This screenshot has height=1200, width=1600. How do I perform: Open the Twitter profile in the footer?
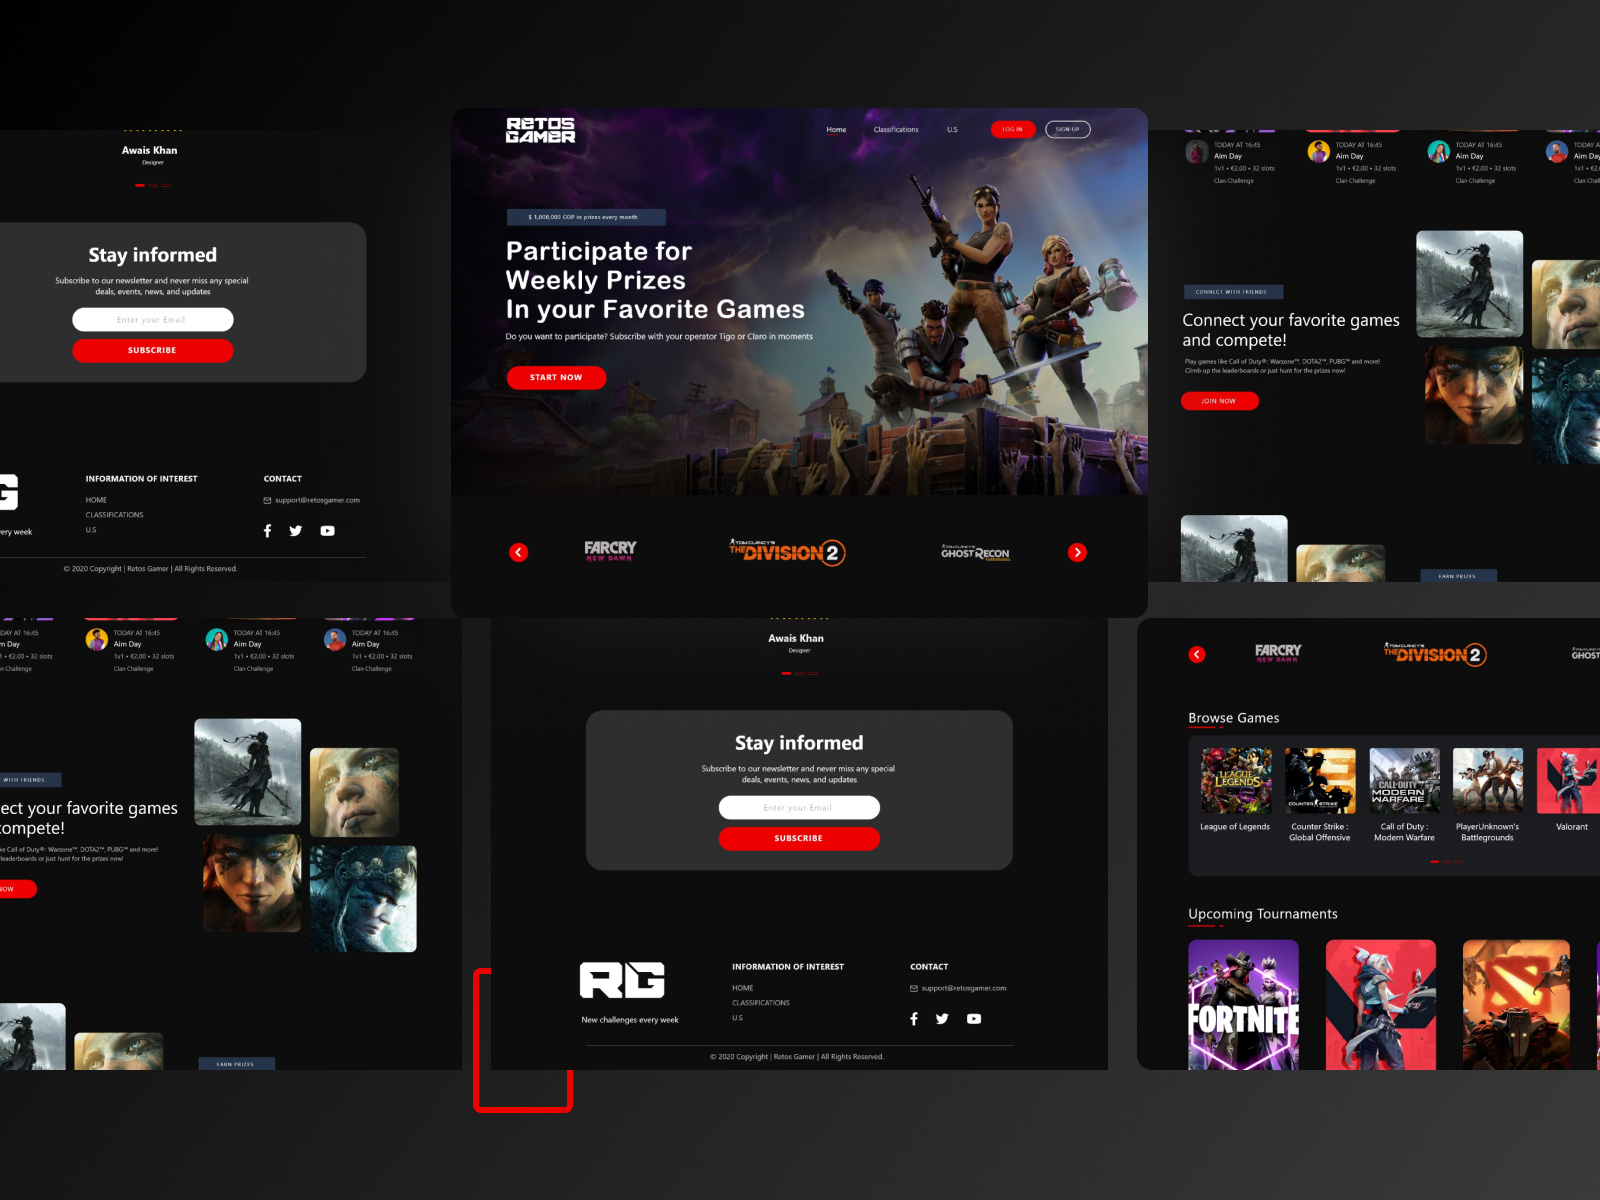[x=942, y=1019]
